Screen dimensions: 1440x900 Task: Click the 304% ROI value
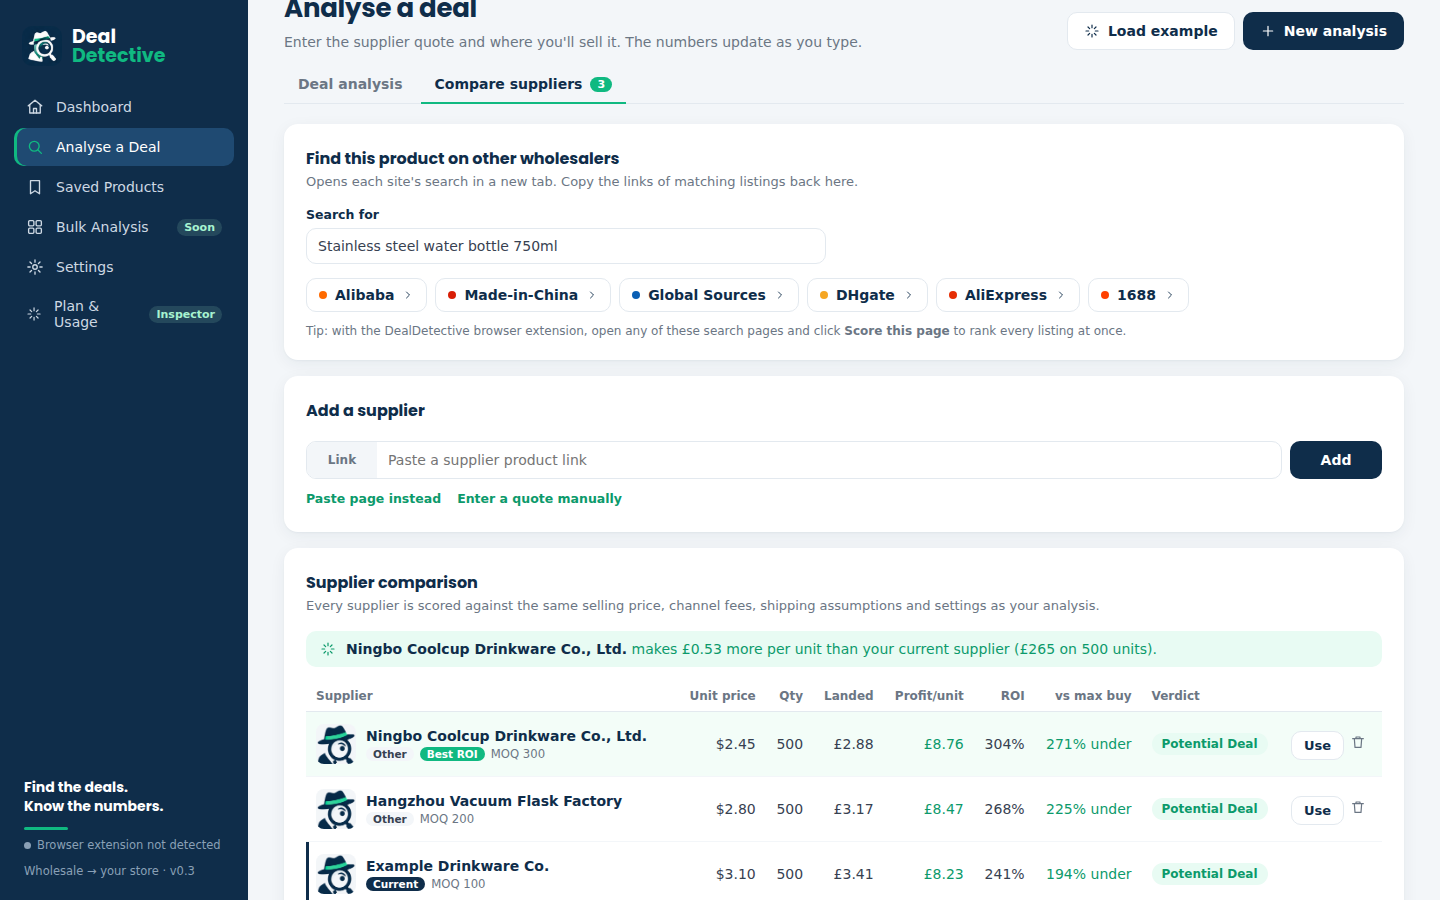click(x=1004, y=744)
